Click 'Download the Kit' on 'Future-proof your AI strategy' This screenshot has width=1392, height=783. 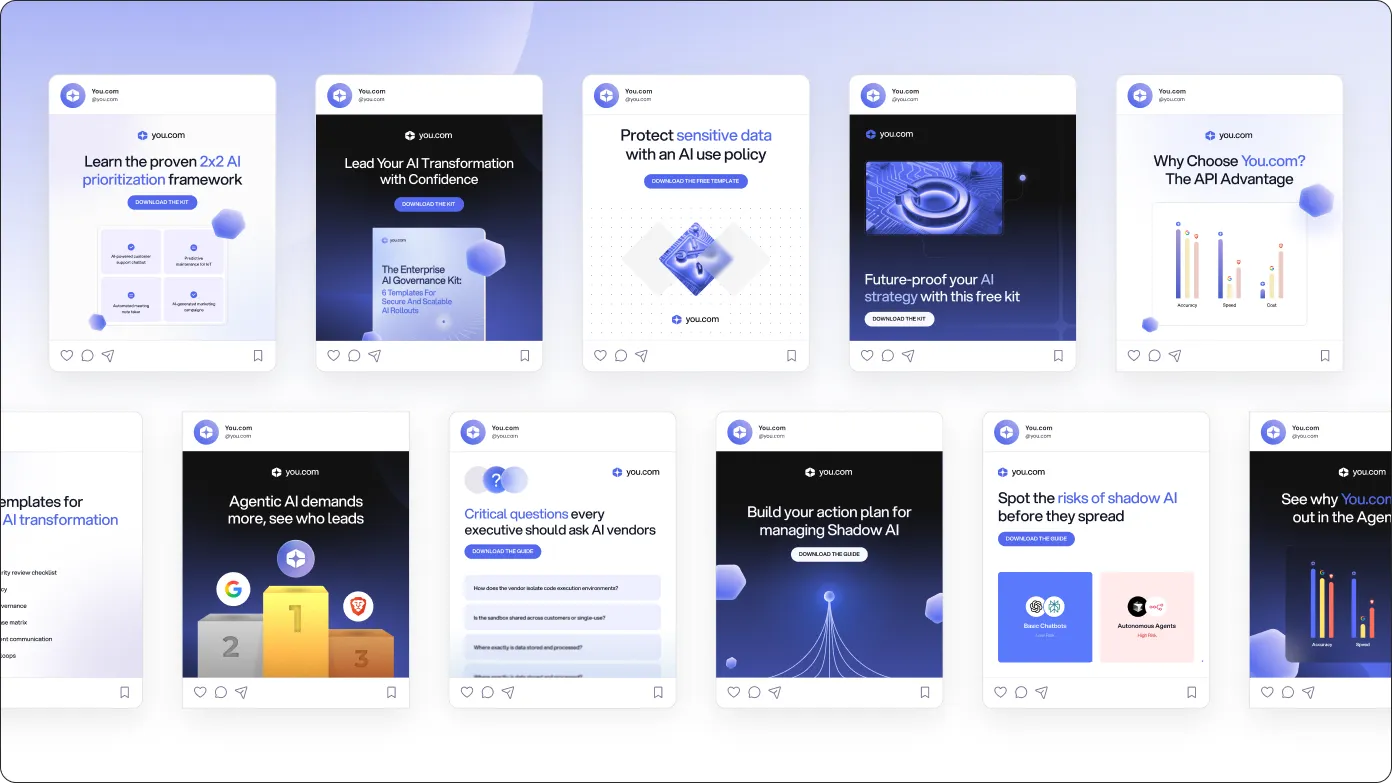point(899,319)
